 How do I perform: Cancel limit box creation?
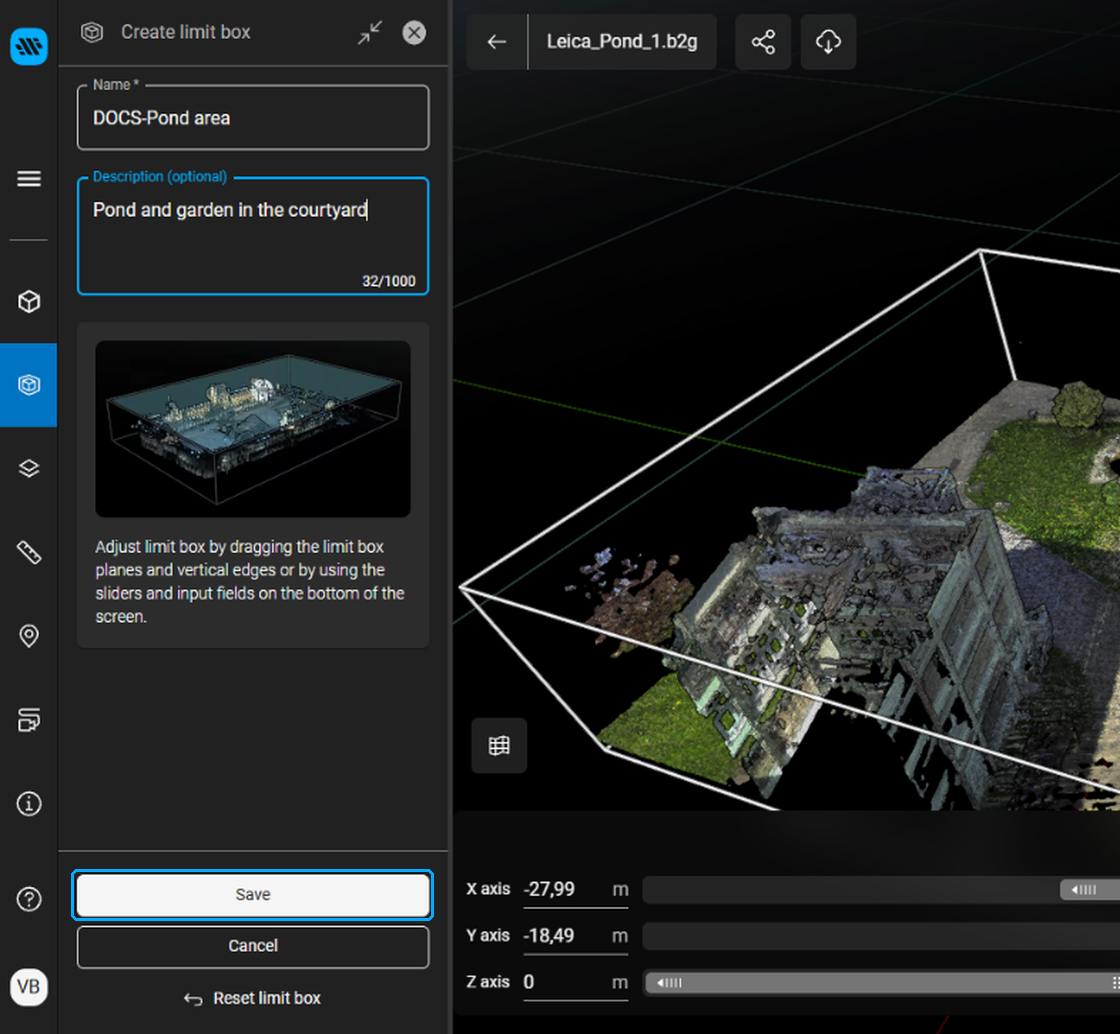(253, 946)
